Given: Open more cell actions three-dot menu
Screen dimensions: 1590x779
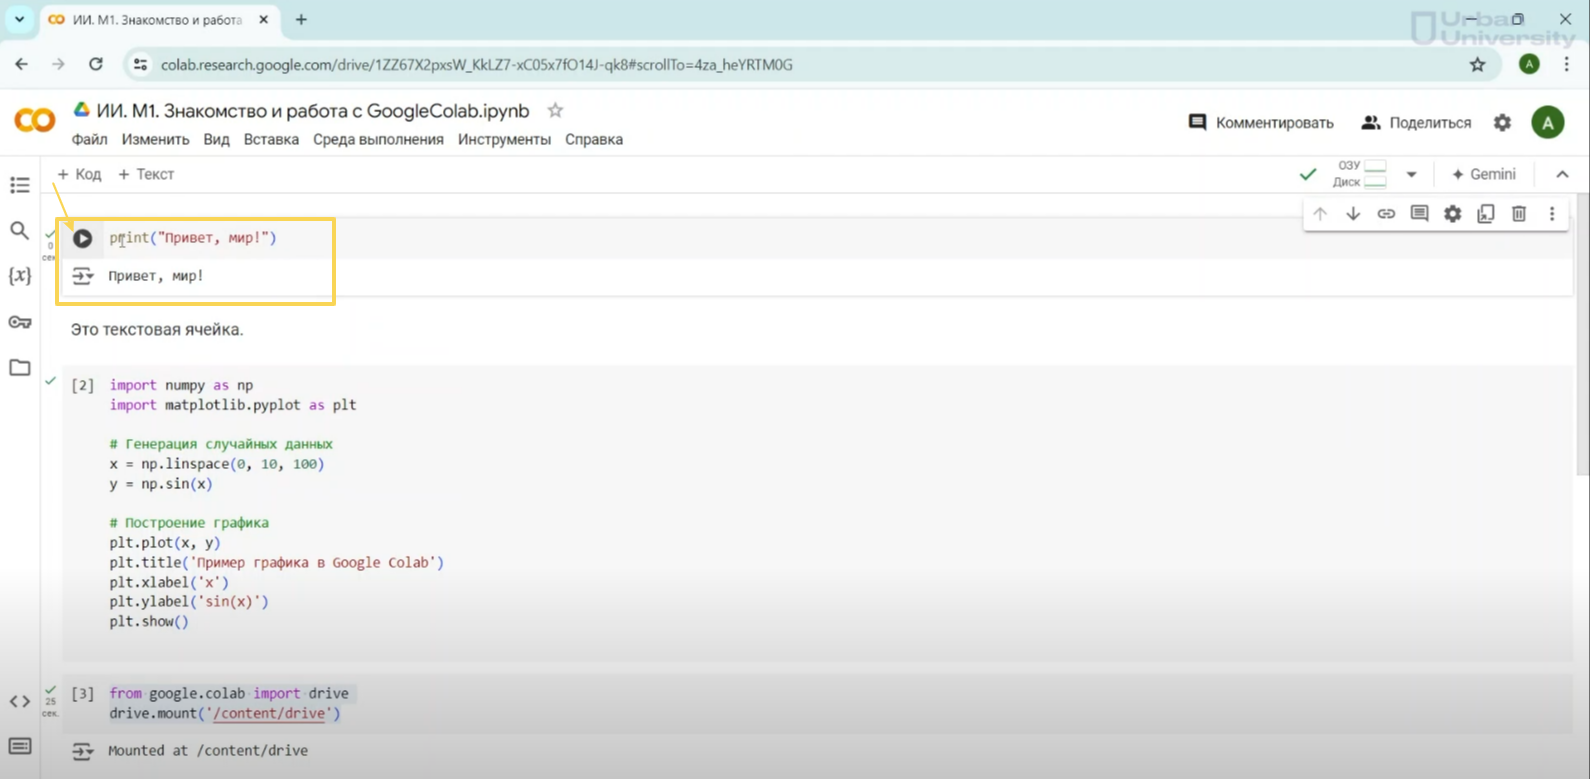Looking at the screenshot, I should pos(1551,213).
